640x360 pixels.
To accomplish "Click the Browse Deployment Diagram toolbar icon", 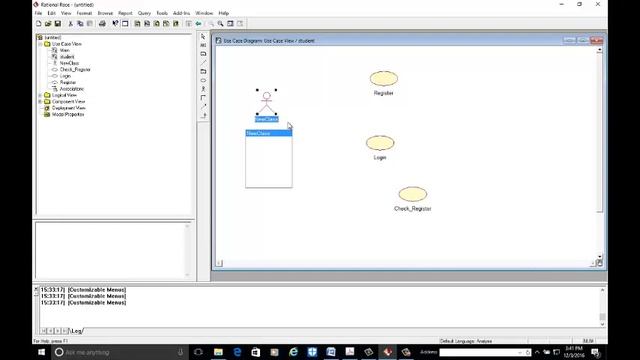I will click(x=176, y=24).
